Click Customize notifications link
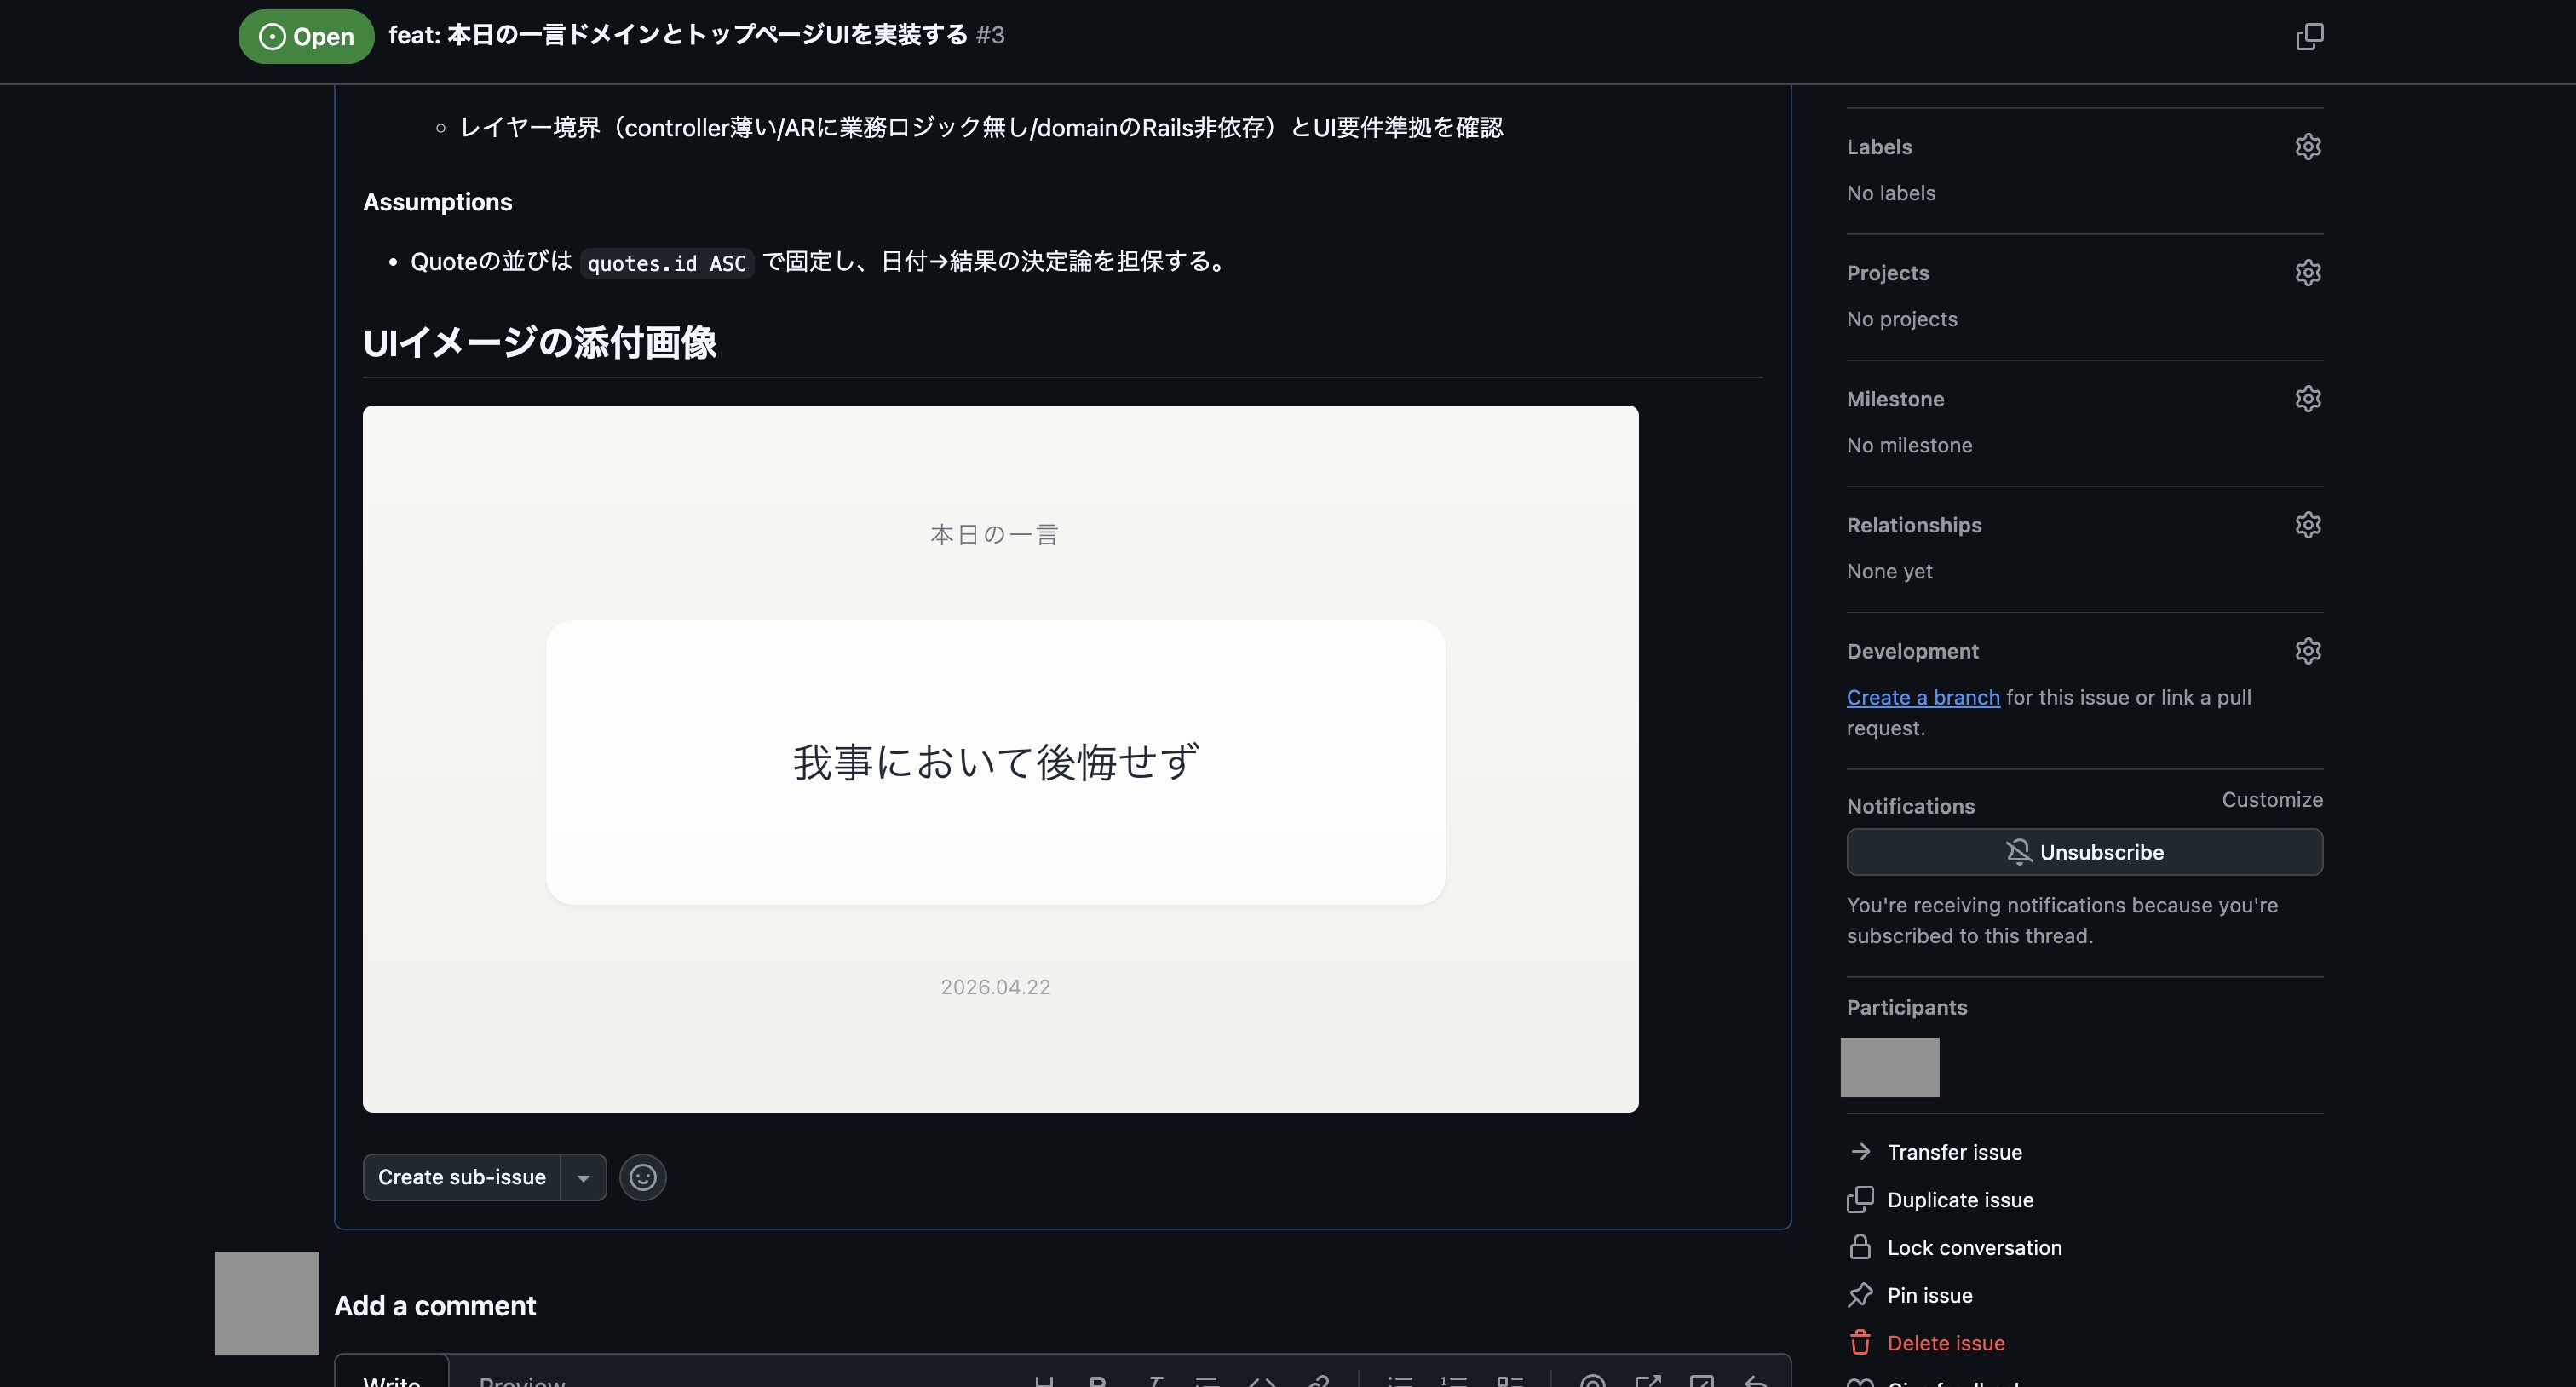 [x=2271, y=799]
